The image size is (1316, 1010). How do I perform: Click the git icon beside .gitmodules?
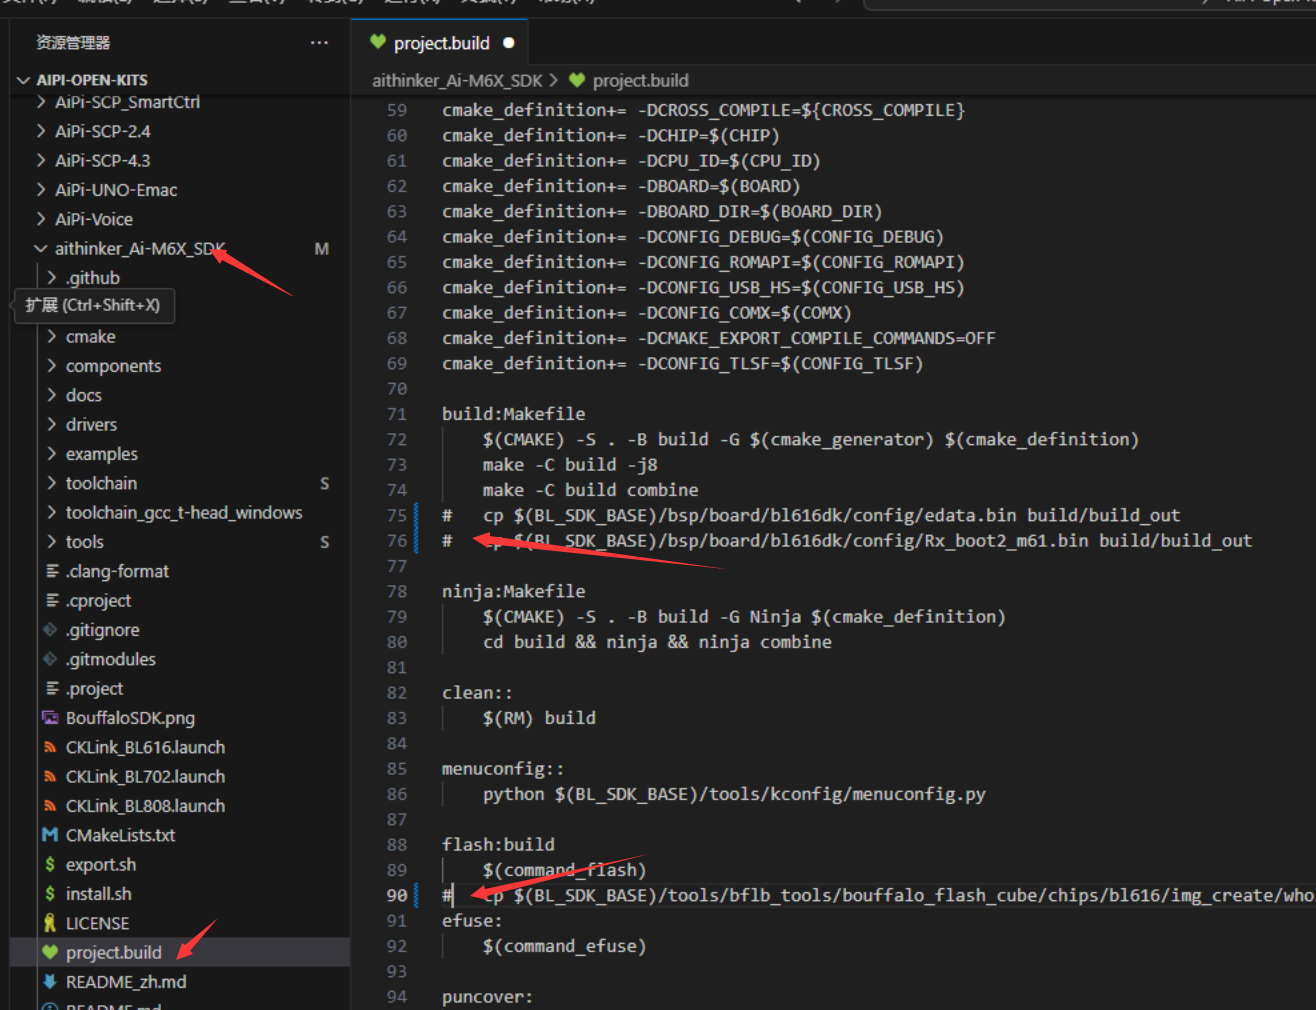(x=50, y=659)
